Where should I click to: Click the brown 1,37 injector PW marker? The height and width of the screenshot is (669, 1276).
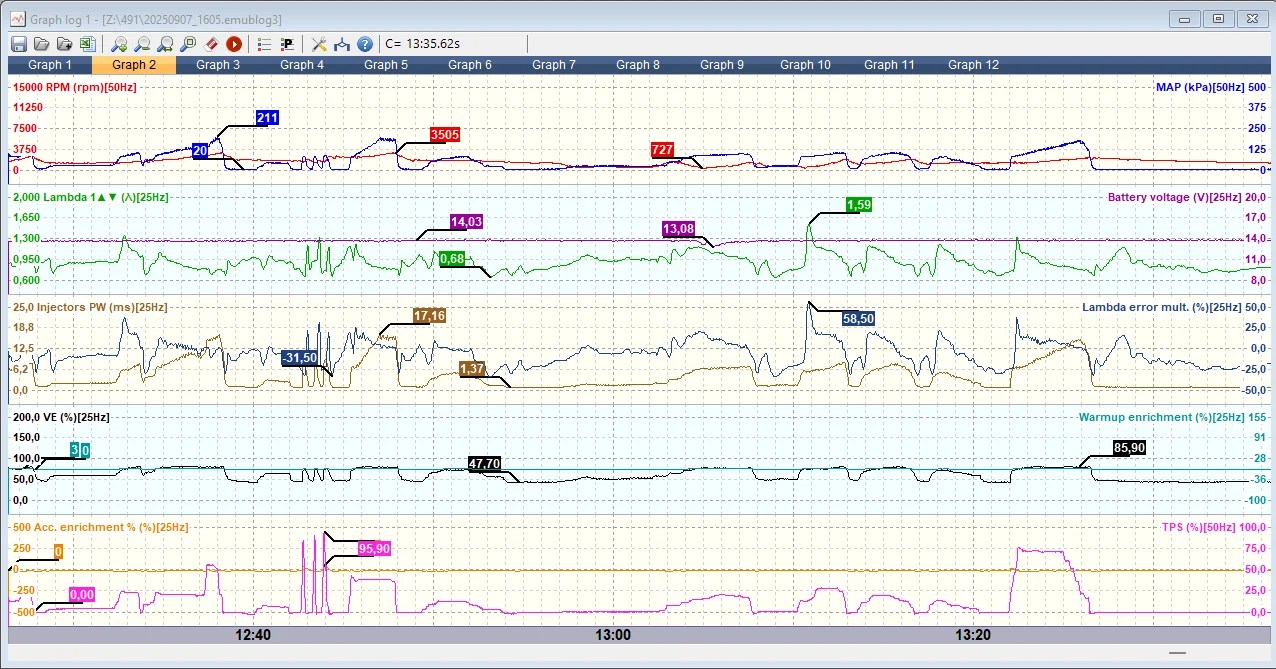[x=472, y=369]
